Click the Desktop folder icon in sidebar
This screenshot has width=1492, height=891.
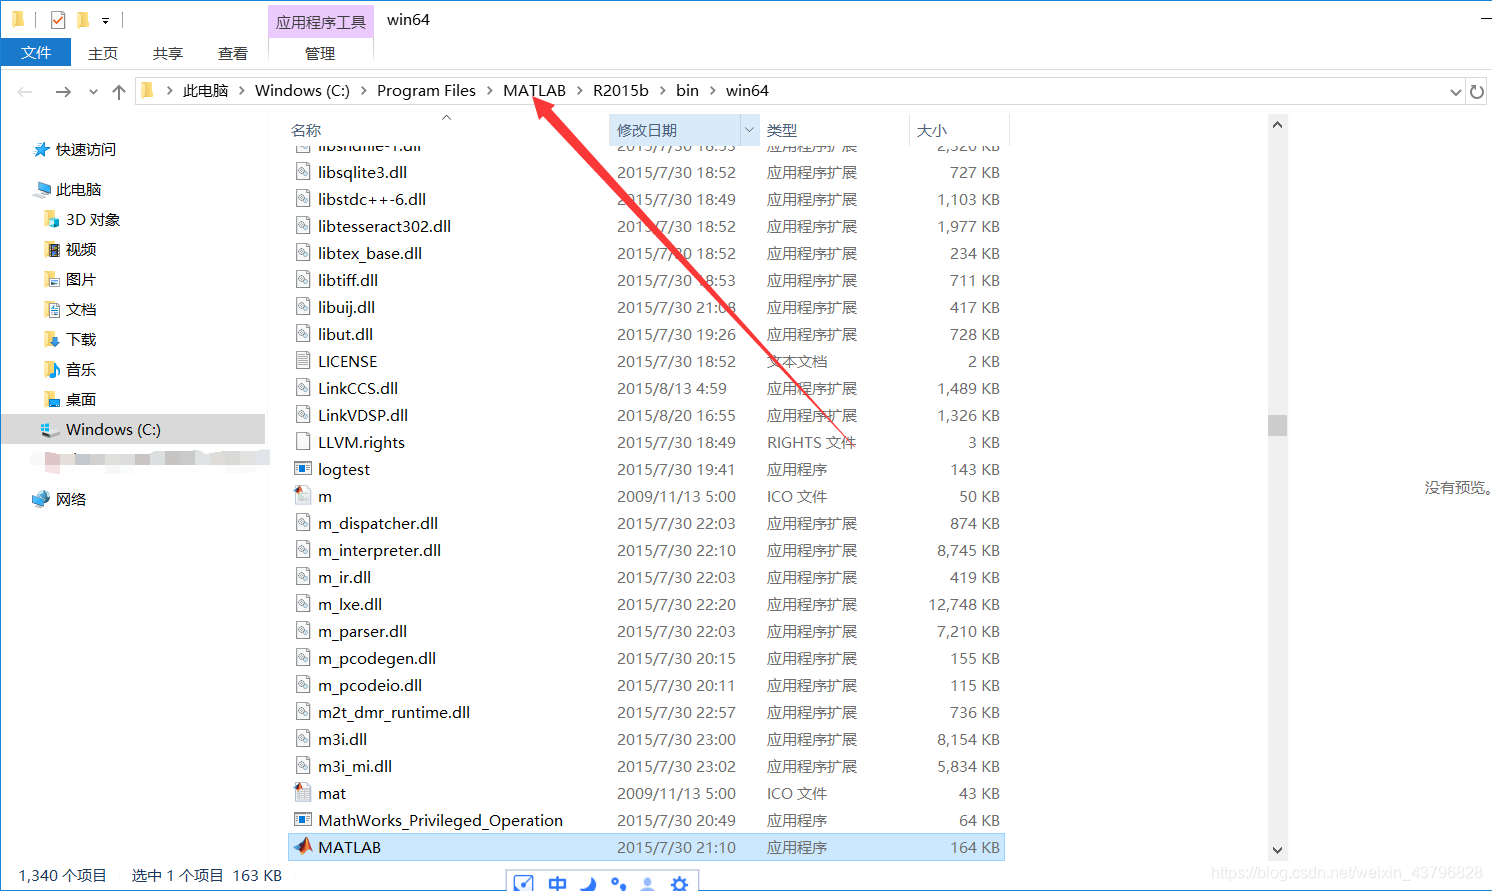(x=52, y=399)
